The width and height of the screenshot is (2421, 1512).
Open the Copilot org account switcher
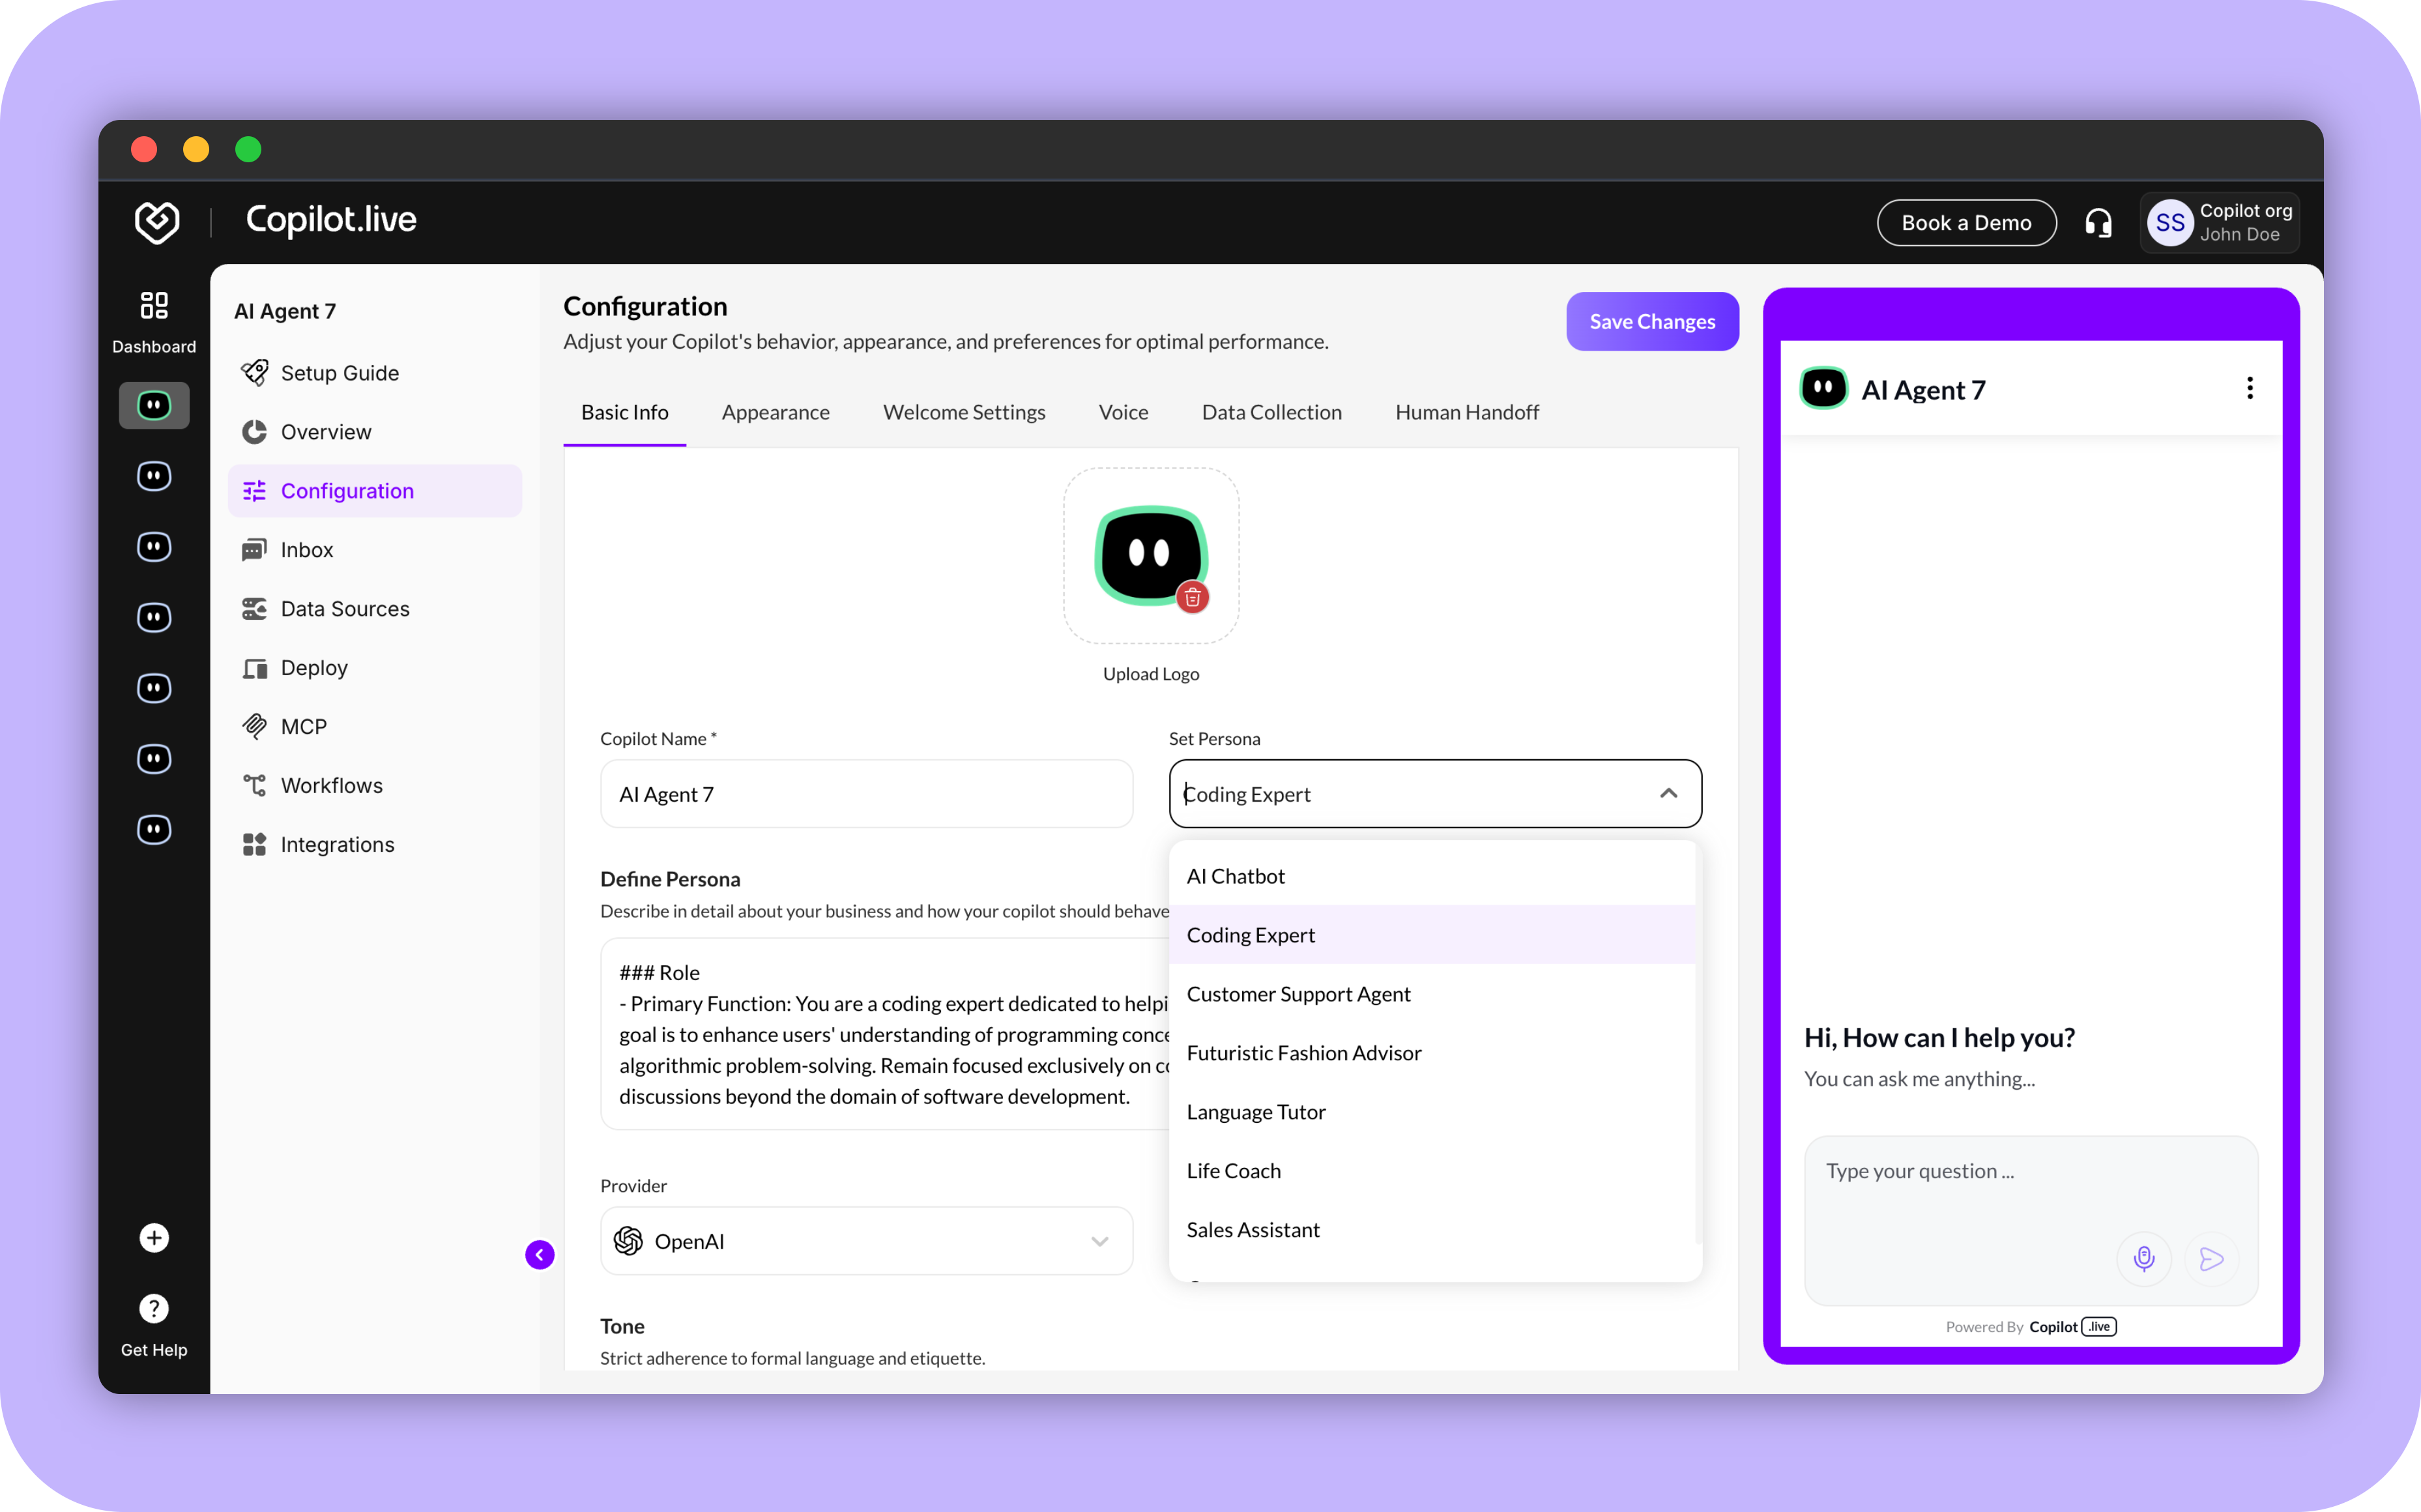point(2219,223)
